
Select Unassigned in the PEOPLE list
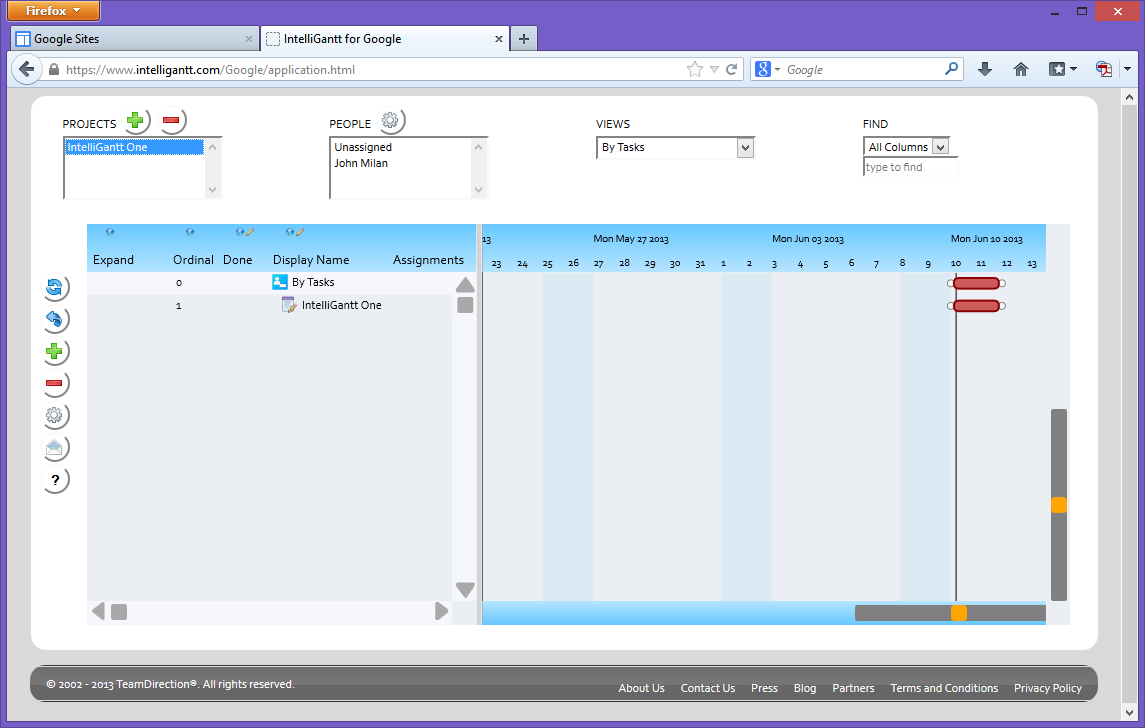(360, 146)
